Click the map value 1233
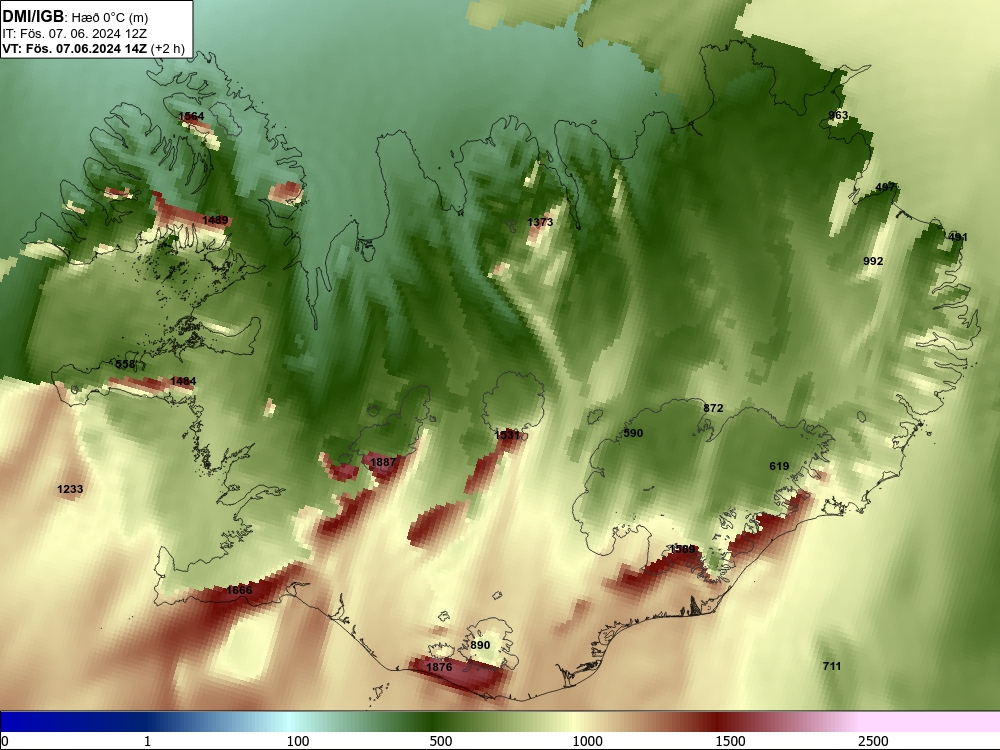Screen dimensions: 1000x750 click(x=70, y=489)
